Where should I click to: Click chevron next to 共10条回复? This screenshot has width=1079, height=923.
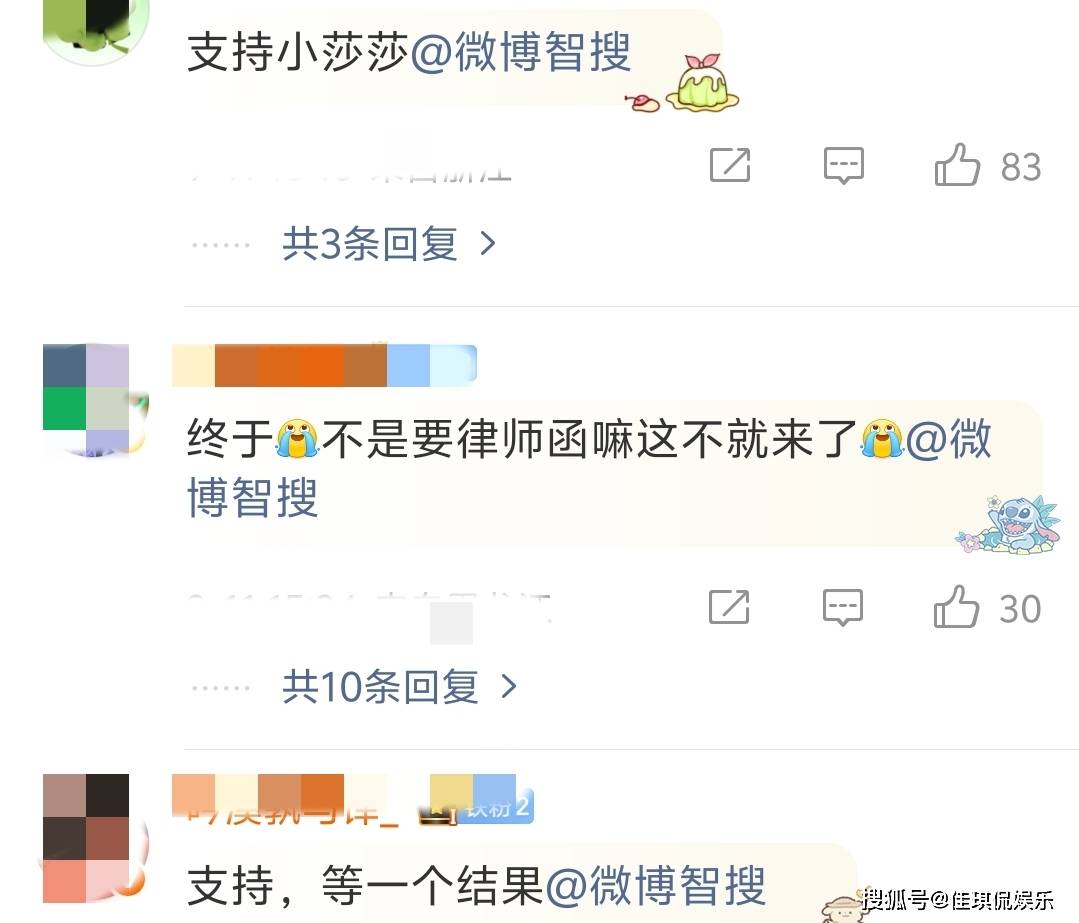[x=509, y=686]
